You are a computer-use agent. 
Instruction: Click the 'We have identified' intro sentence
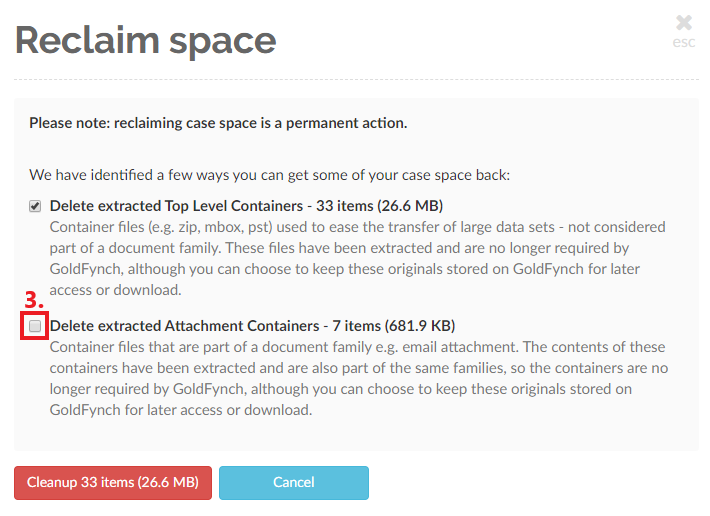269,175
